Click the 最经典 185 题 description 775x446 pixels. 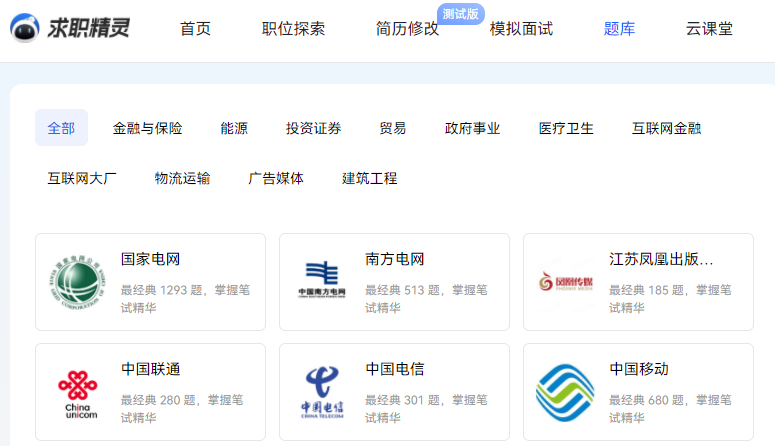[x=670, y=299]
